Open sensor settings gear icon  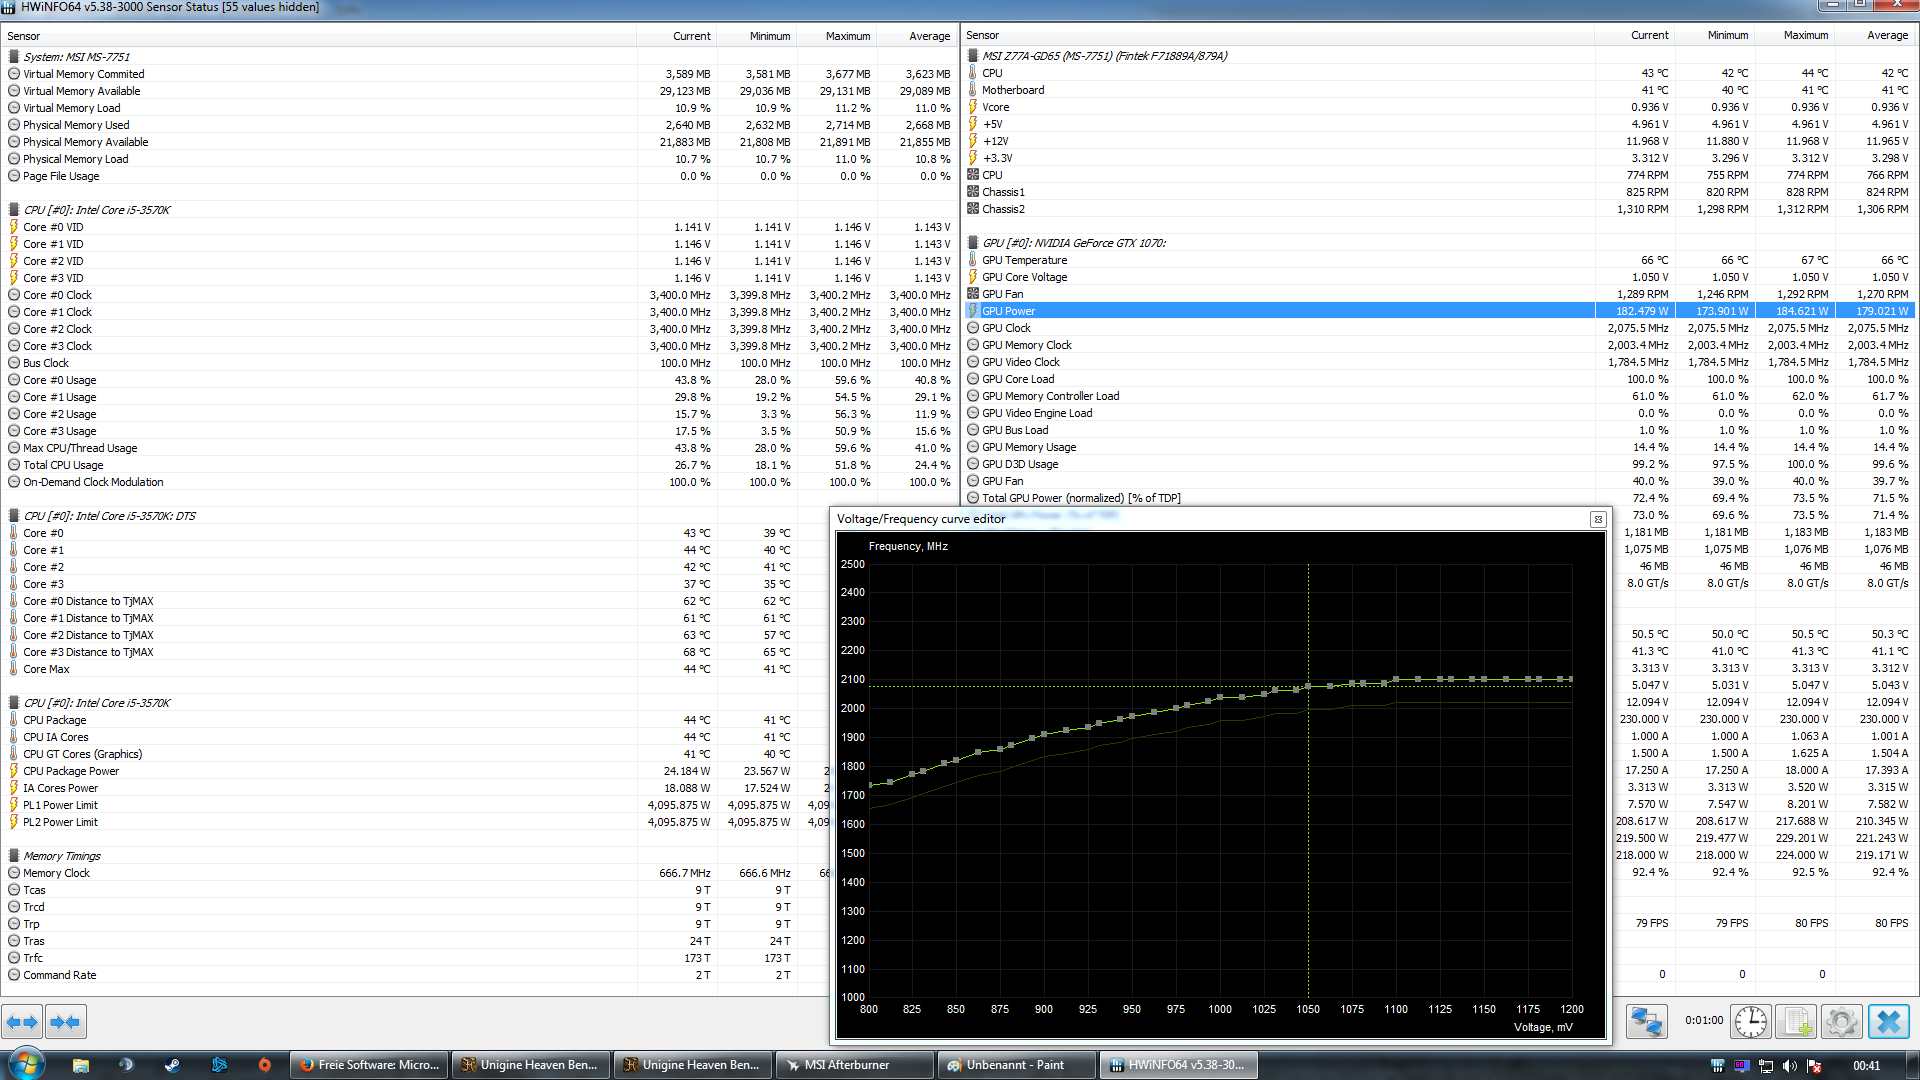pos(1841,1022)
